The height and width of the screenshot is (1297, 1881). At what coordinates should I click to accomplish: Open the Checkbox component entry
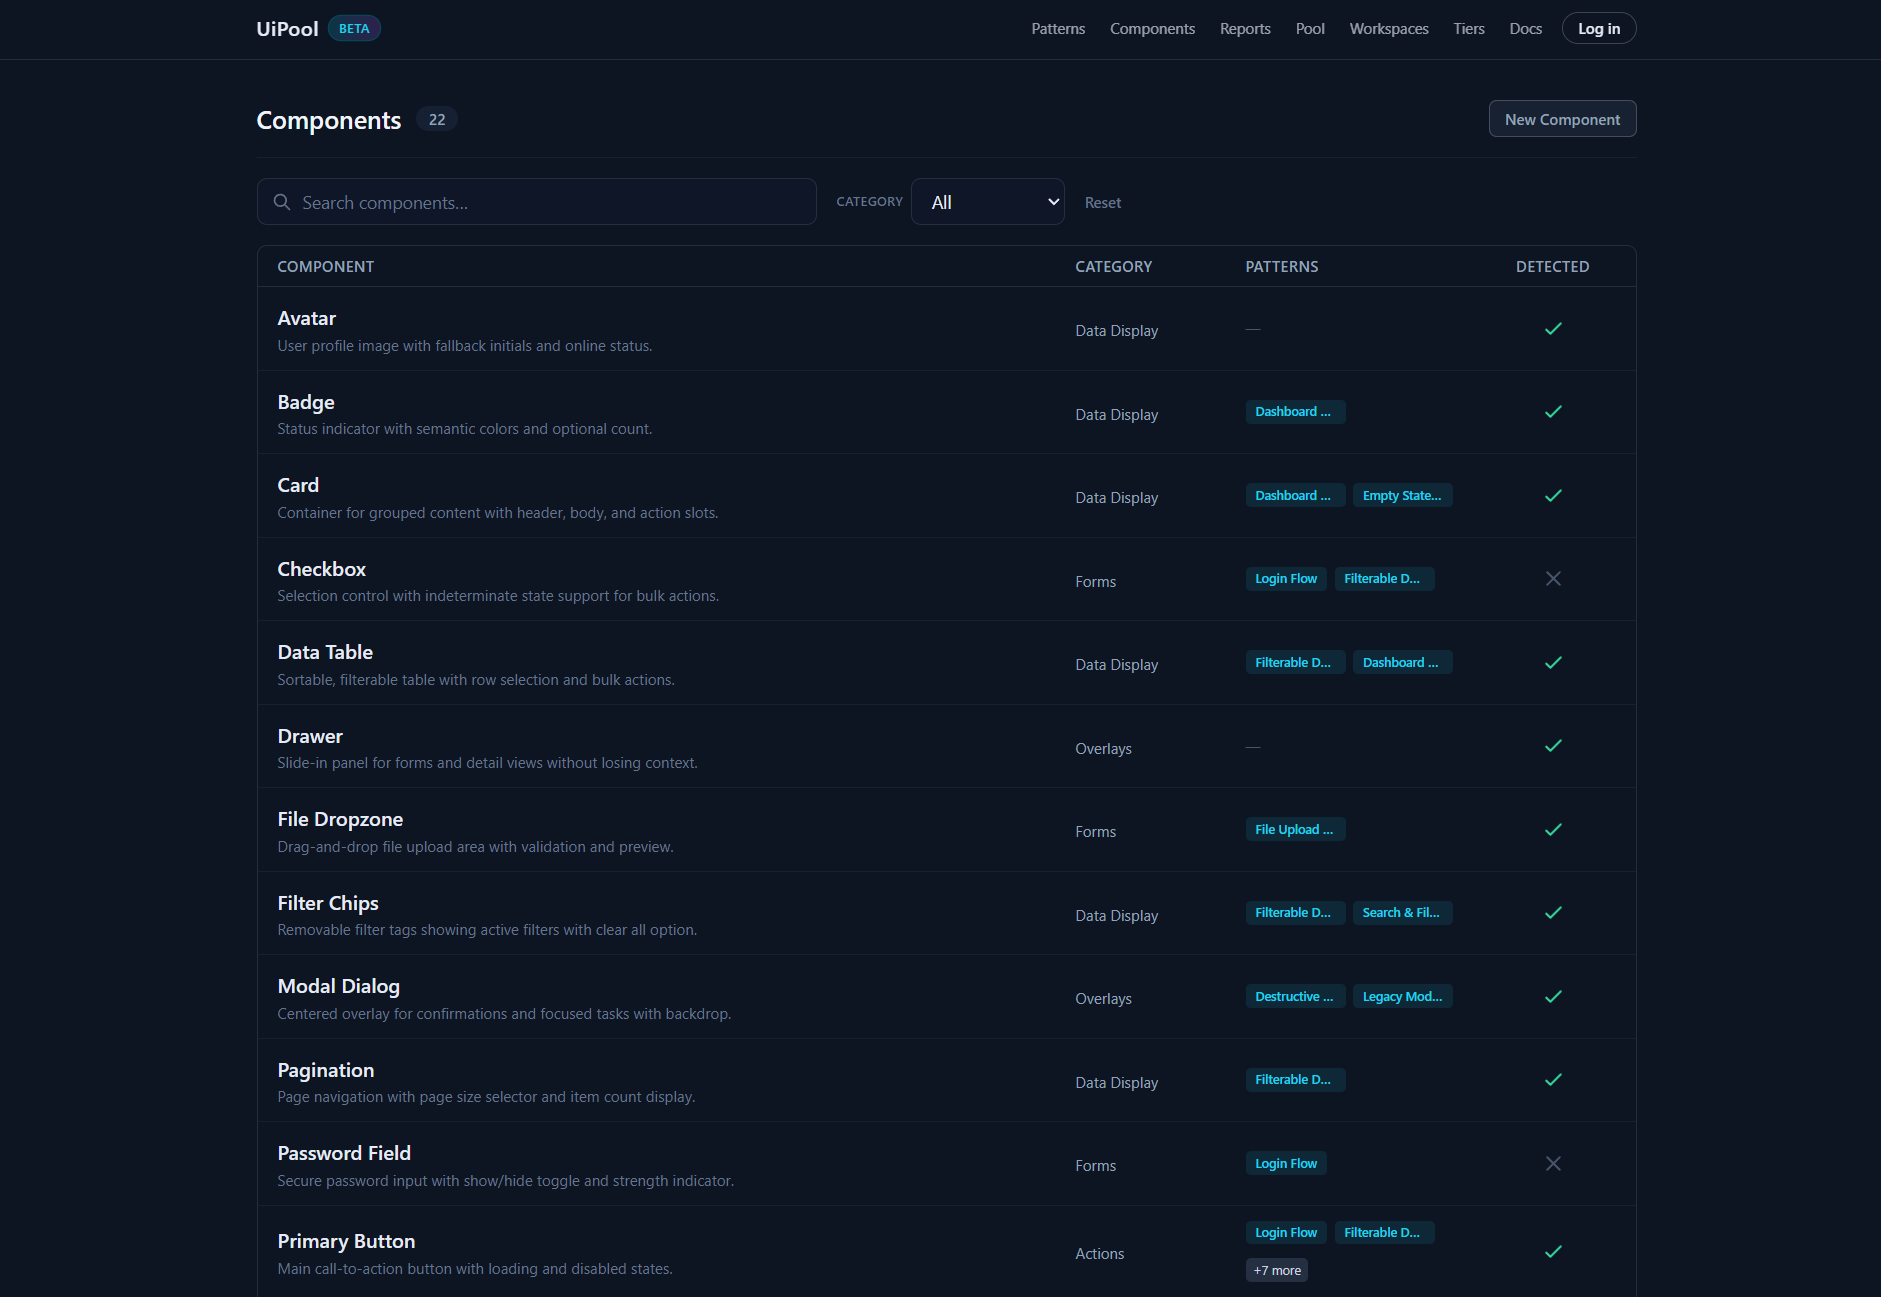[322, 570]
